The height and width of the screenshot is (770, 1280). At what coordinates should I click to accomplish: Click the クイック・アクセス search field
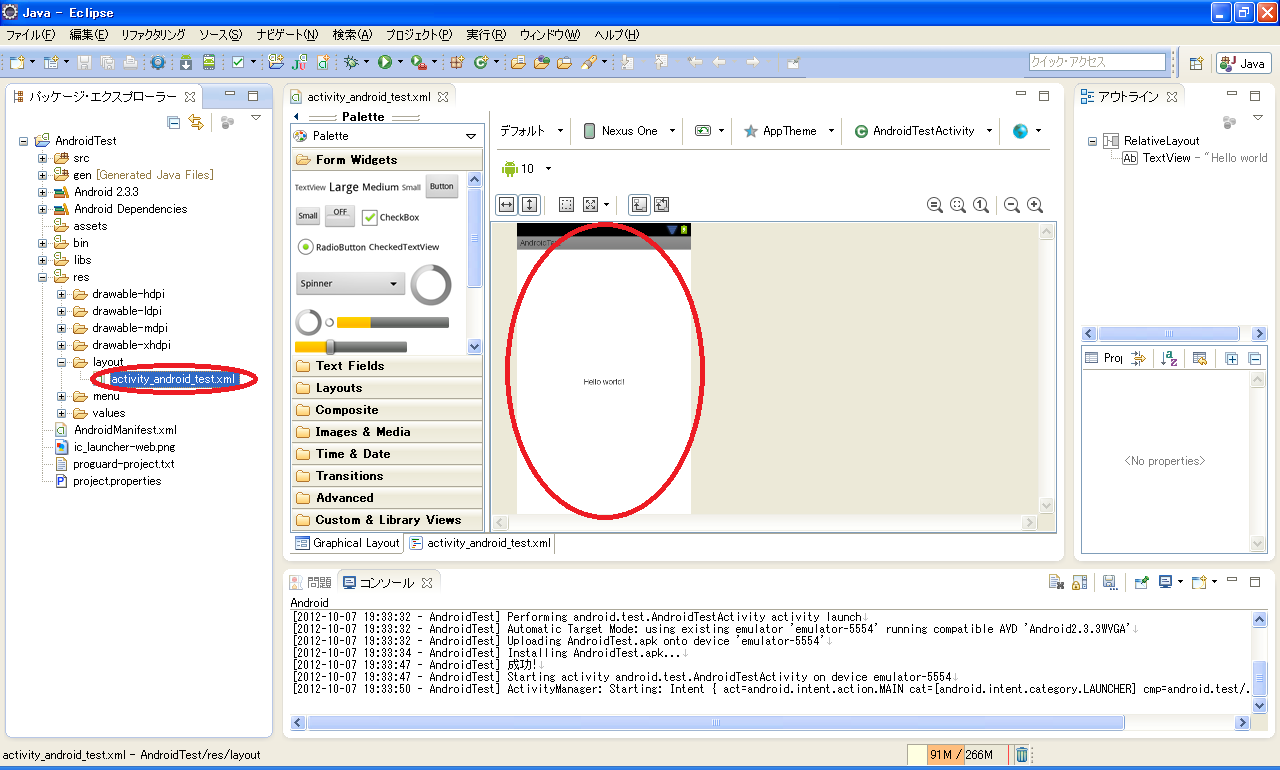1097,62
